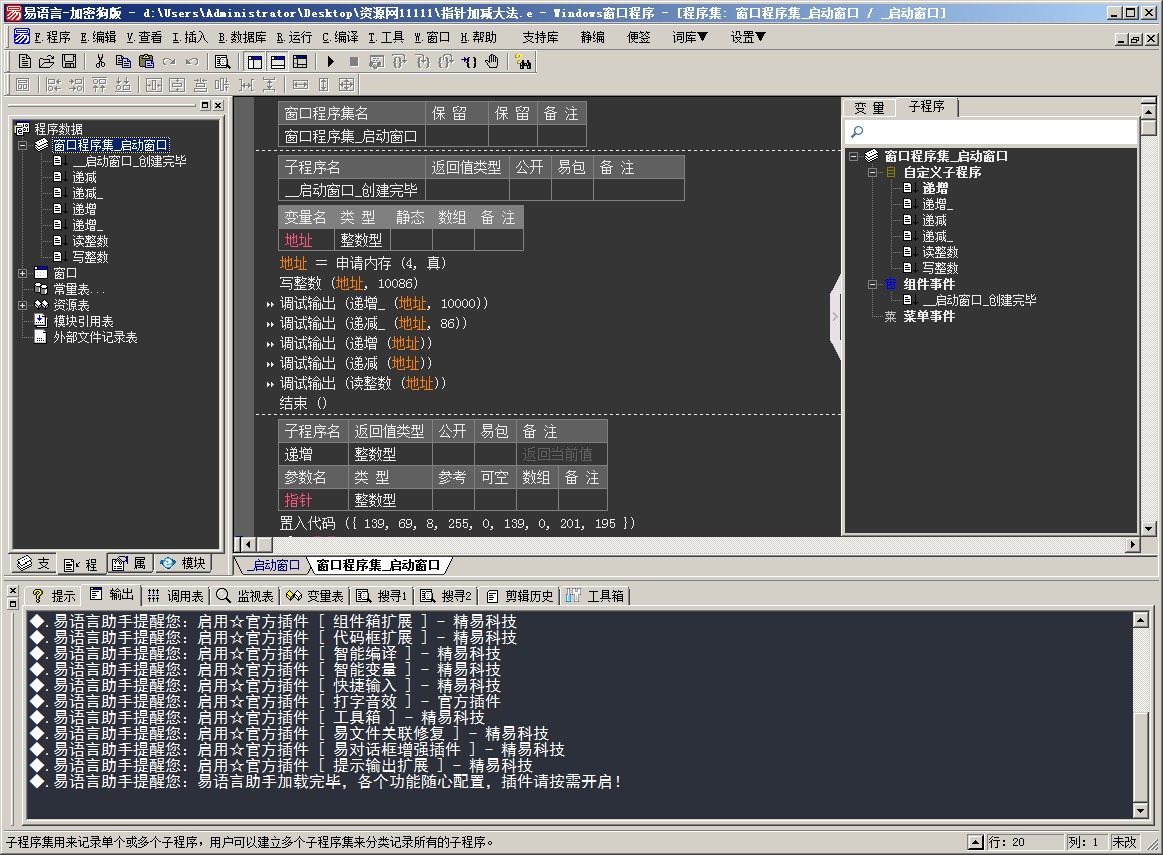Paste from clipboard using the paste icon
The height and width of the screenshot is (855, 1163).
pyautogui.click(x=146, y=62)
